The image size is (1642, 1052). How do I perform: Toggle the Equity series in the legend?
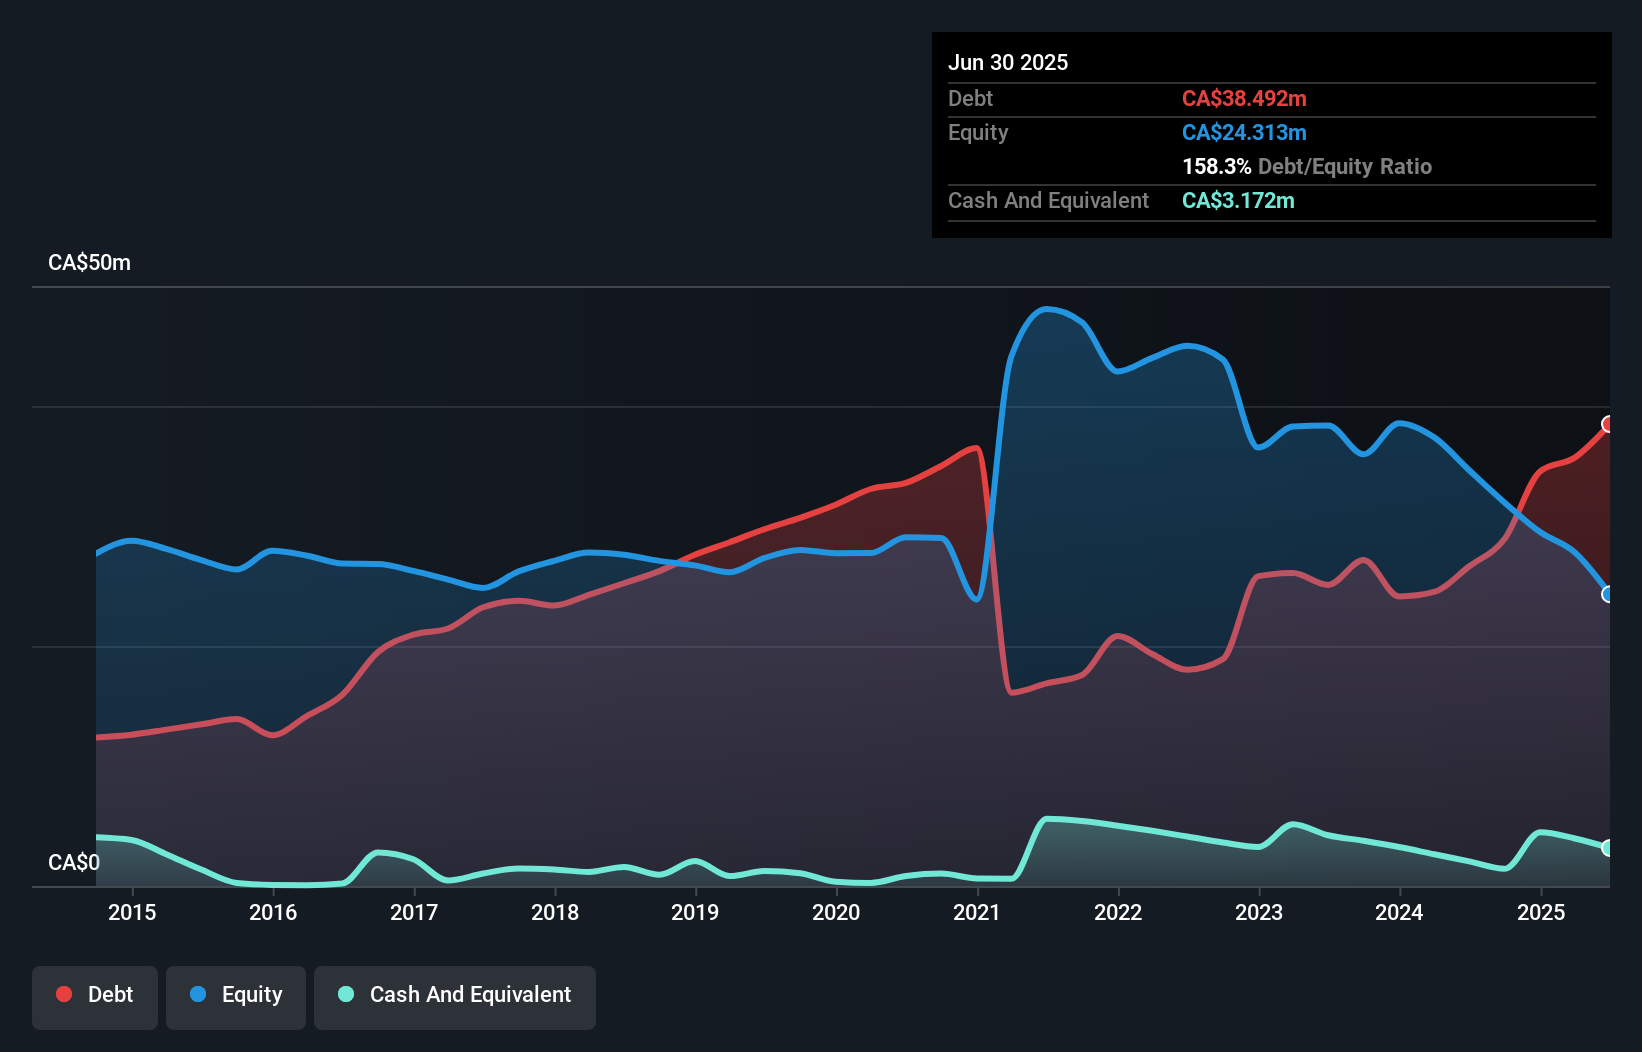tap(236, 995)
